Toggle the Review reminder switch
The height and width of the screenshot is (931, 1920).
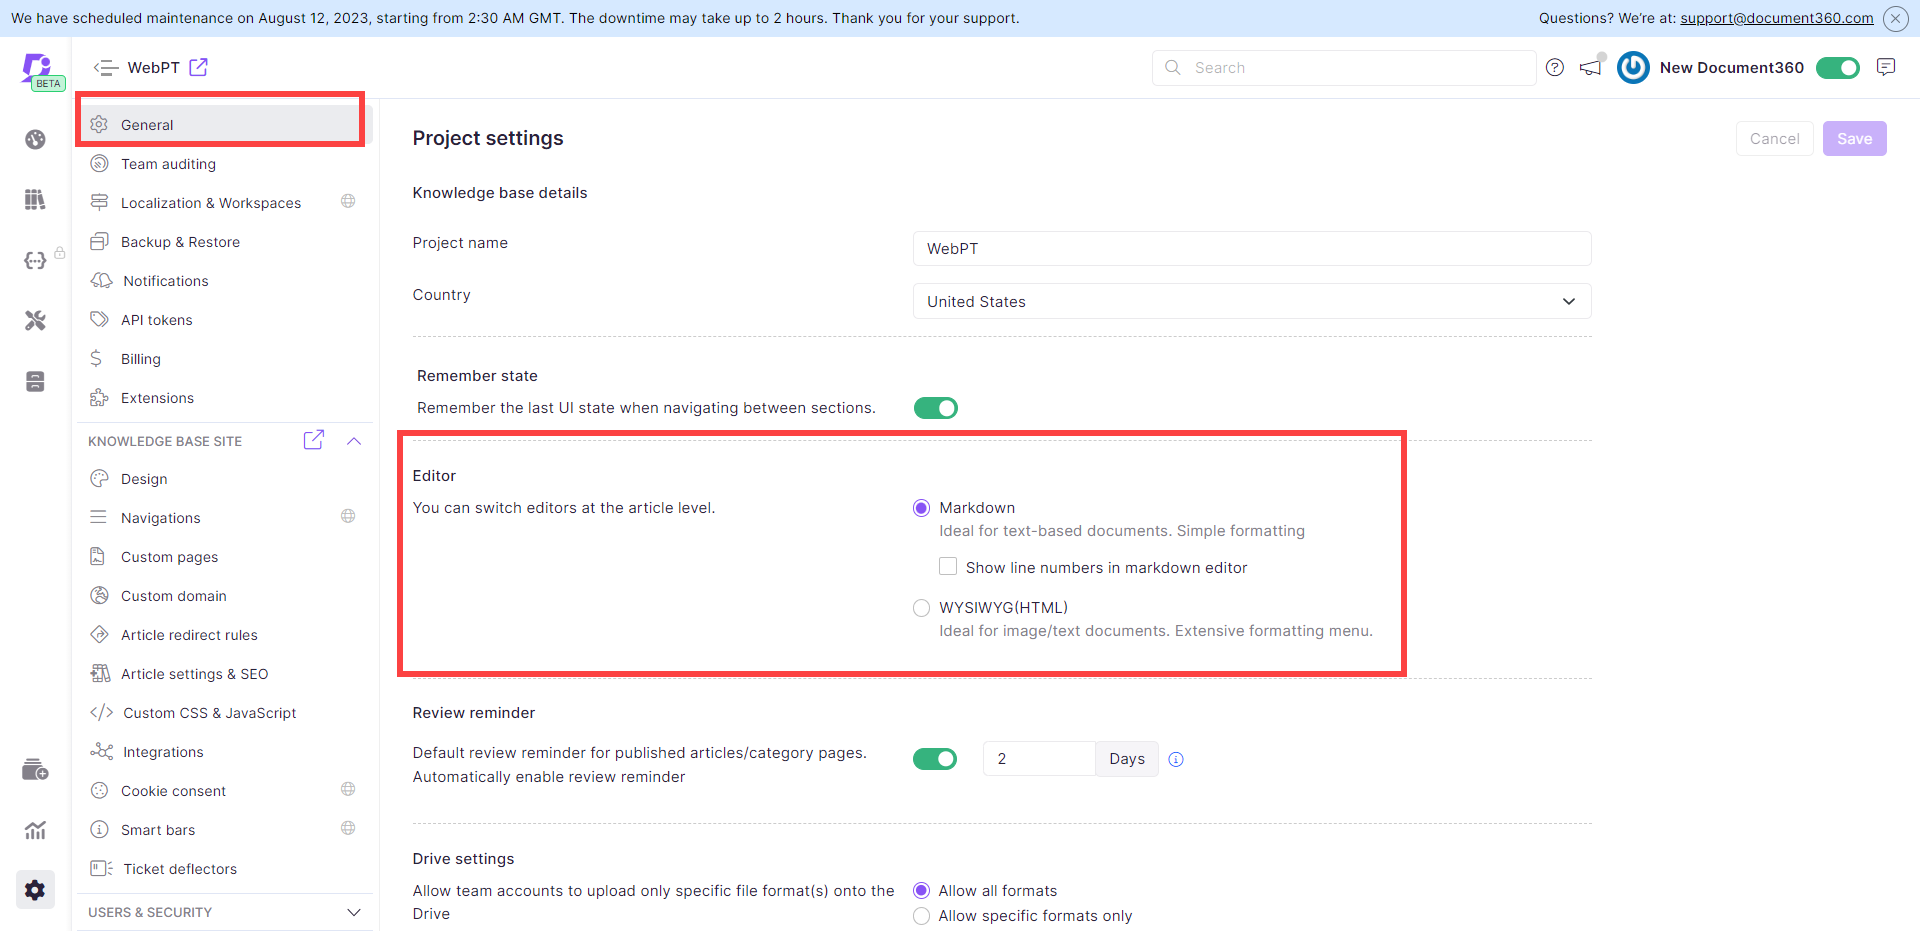tap(935, 759)
